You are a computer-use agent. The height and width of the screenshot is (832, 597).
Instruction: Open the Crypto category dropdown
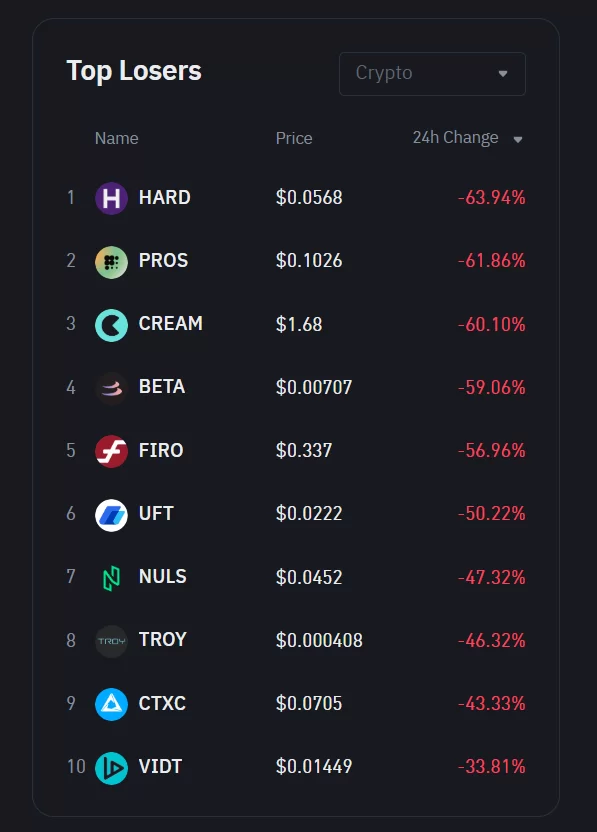pyautogui.click(x=432, y=74)
